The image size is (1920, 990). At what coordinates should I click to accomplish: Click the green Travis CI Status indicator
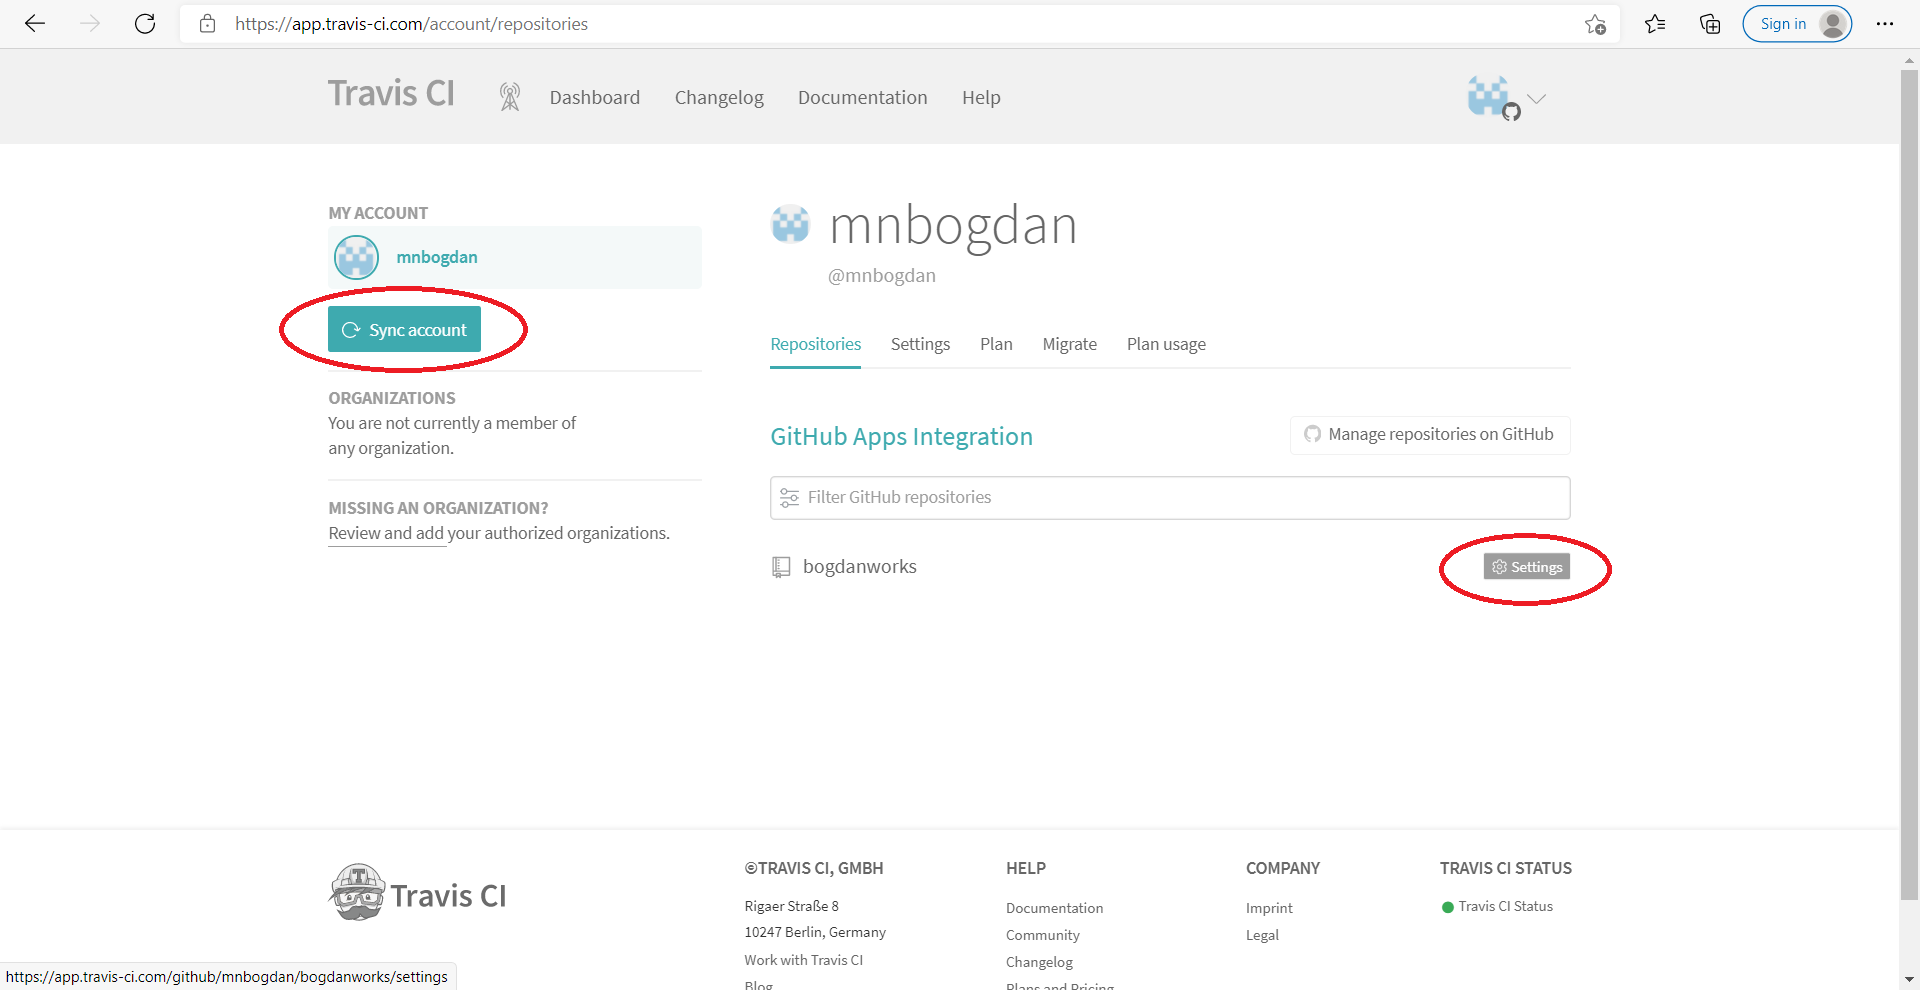point(1447,907)
